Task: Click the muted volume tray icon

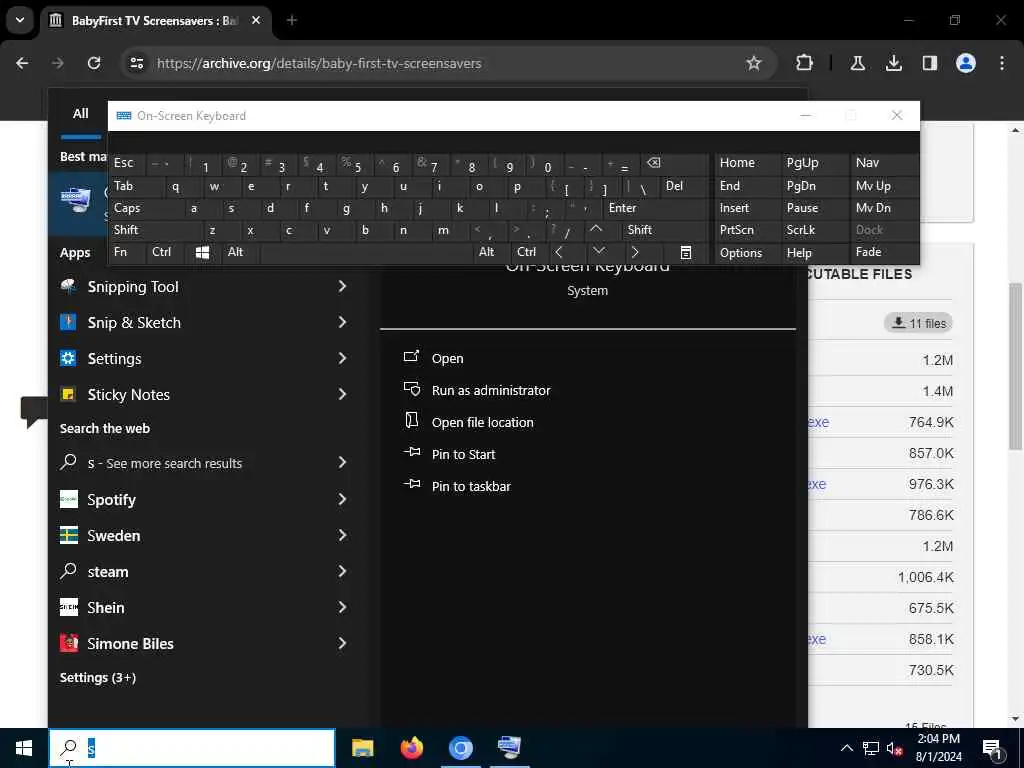Action: pyautogui.click(x=894, y=749)
